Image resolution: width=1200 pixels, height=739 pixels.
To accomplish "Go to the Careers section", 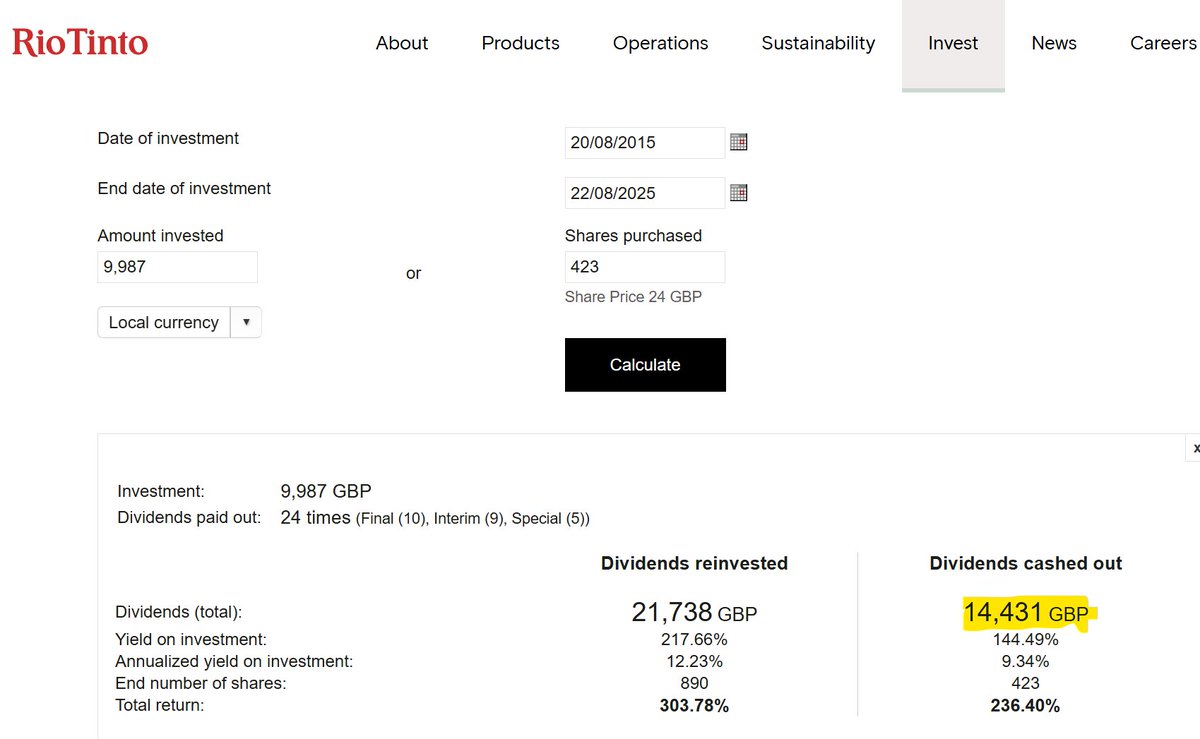I will point(1163,43).
